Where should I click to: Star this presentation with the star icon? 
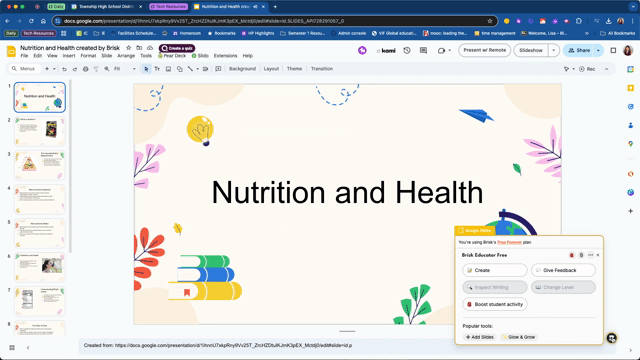129,48
